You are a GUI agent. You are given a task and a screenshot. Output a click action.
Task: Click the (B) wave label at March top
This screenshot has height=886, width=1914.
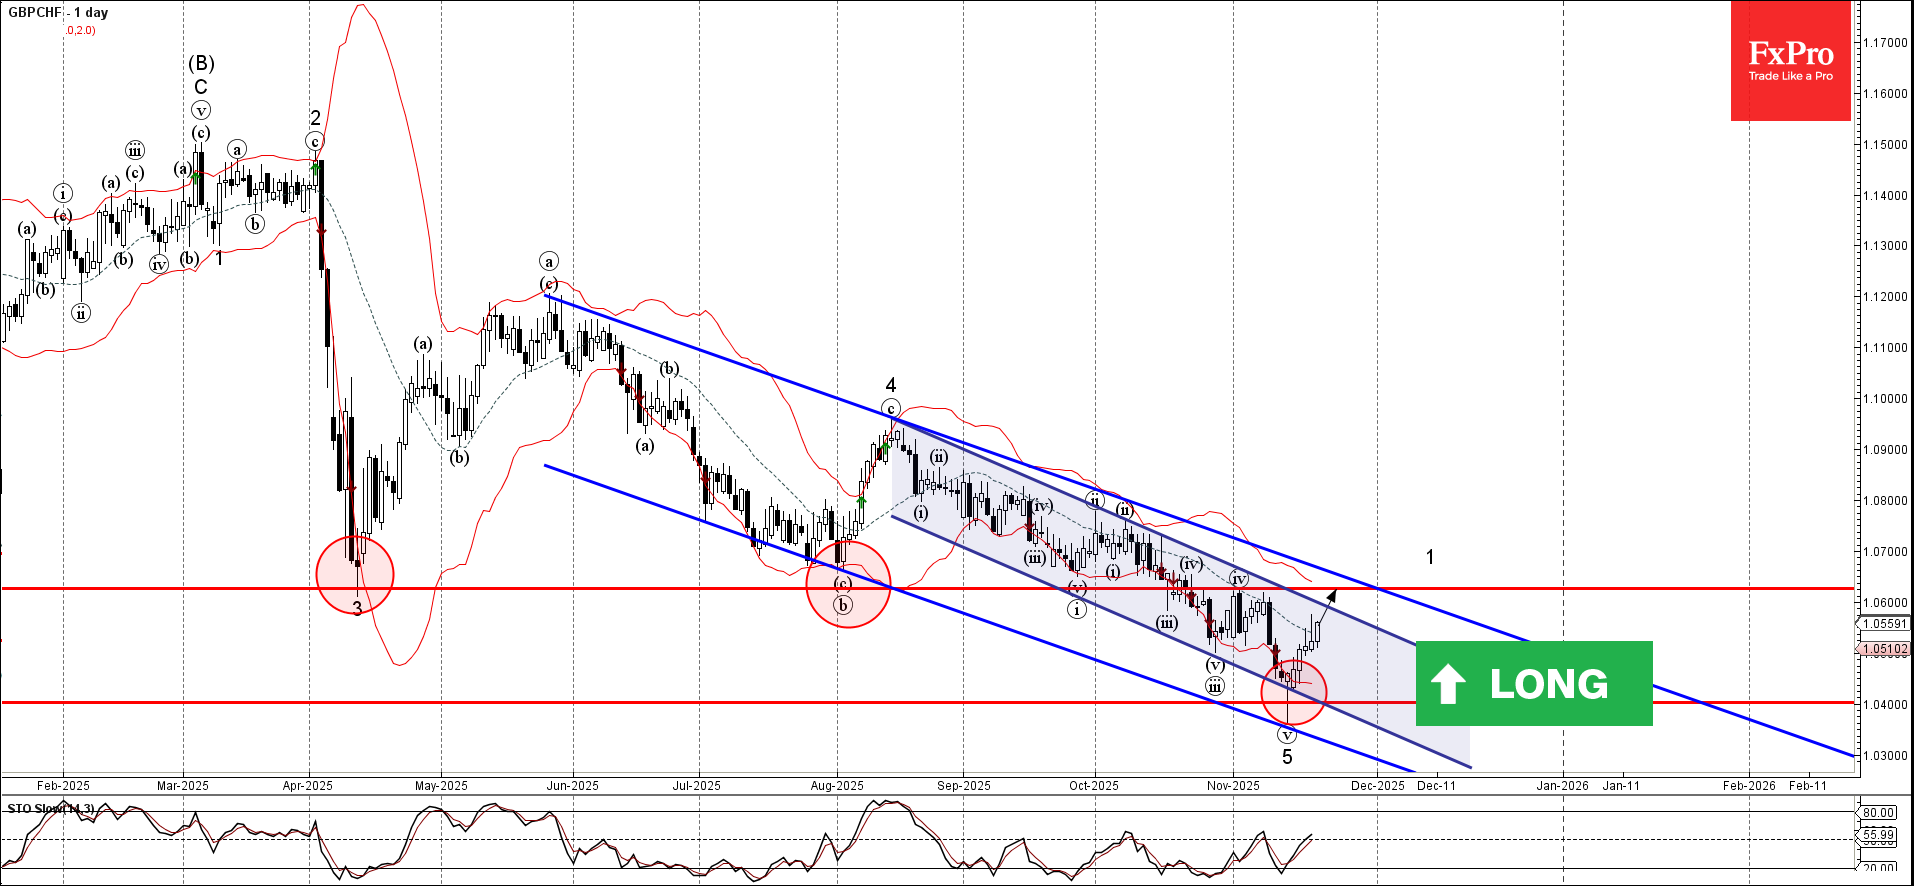coord(201,63)
